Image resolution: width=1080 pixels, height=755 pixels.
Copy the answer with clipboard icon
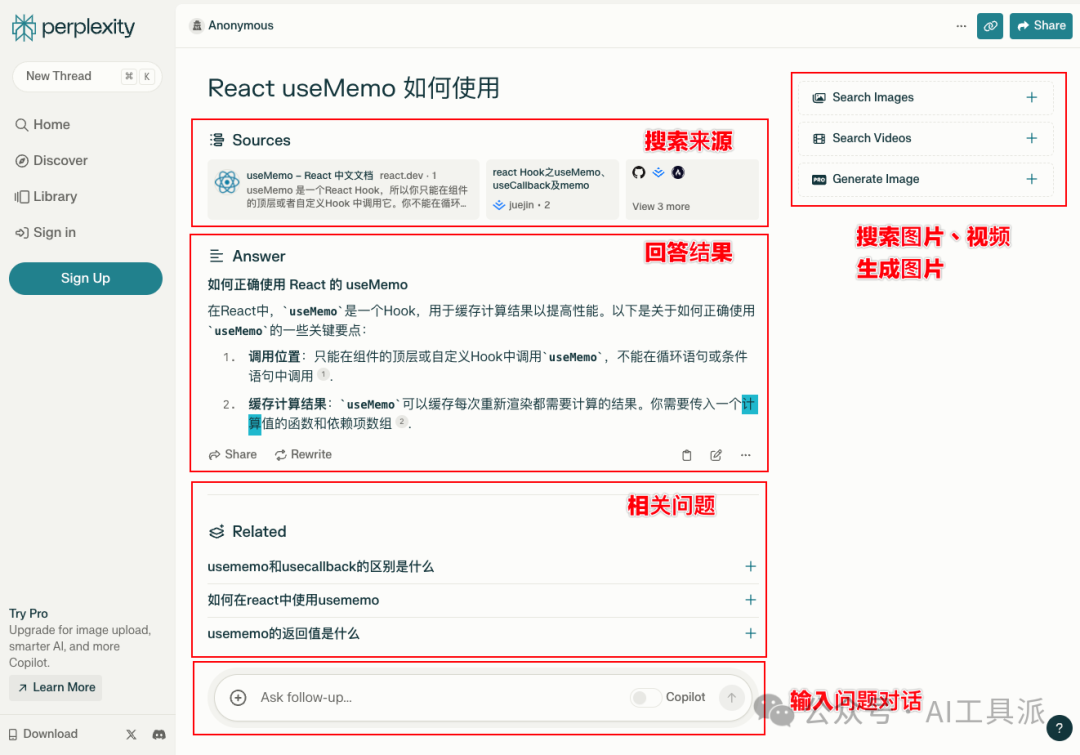pyautogui.click(x=687, y=455)
